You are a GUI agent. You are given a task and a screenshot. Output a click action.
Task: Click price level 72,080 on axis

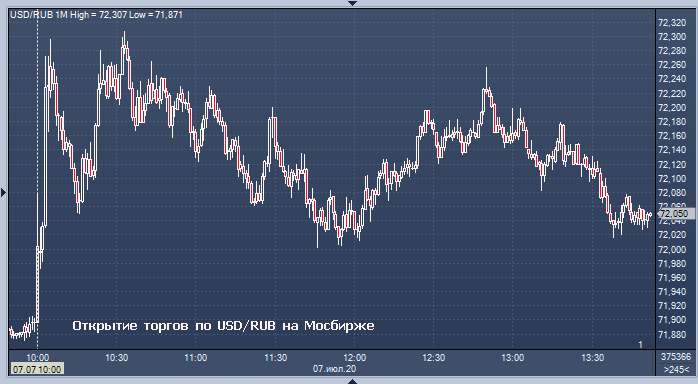pyautogui.click(x=672, y=193)
